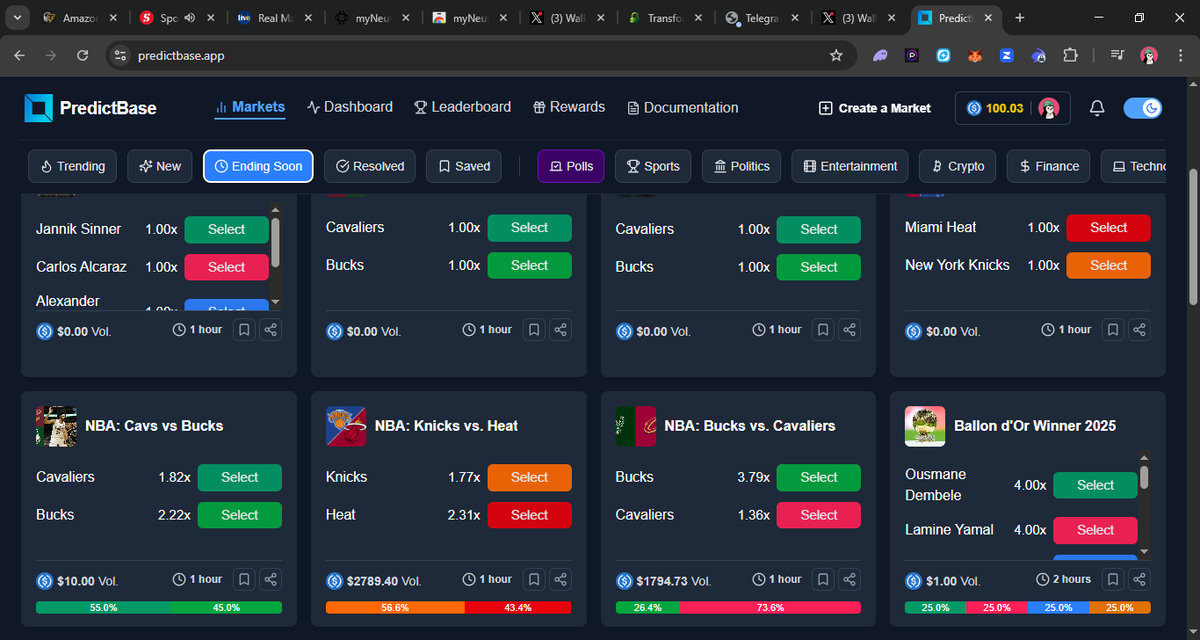Open the Phantom ghost extension
The width and height of the screenshot is (1200, 640).
[x=879, y=56]
